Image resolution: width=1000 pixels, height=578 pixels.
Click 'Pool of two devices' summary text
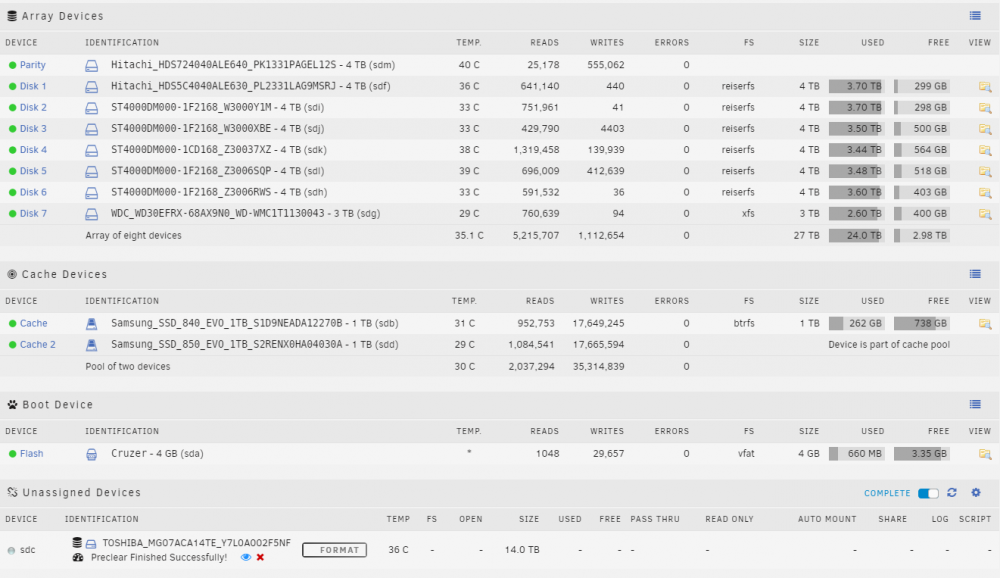[x=128, y=367]
